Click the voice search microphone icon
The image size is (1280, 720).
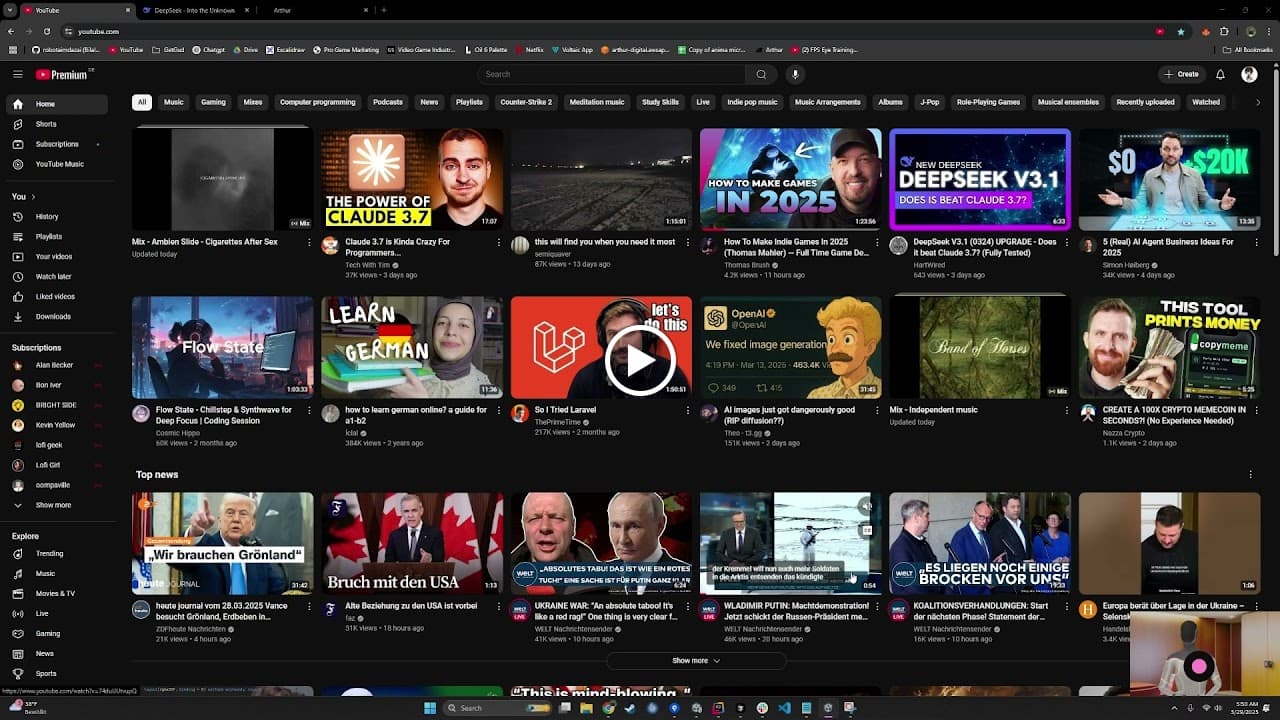(x=795, y=74)
